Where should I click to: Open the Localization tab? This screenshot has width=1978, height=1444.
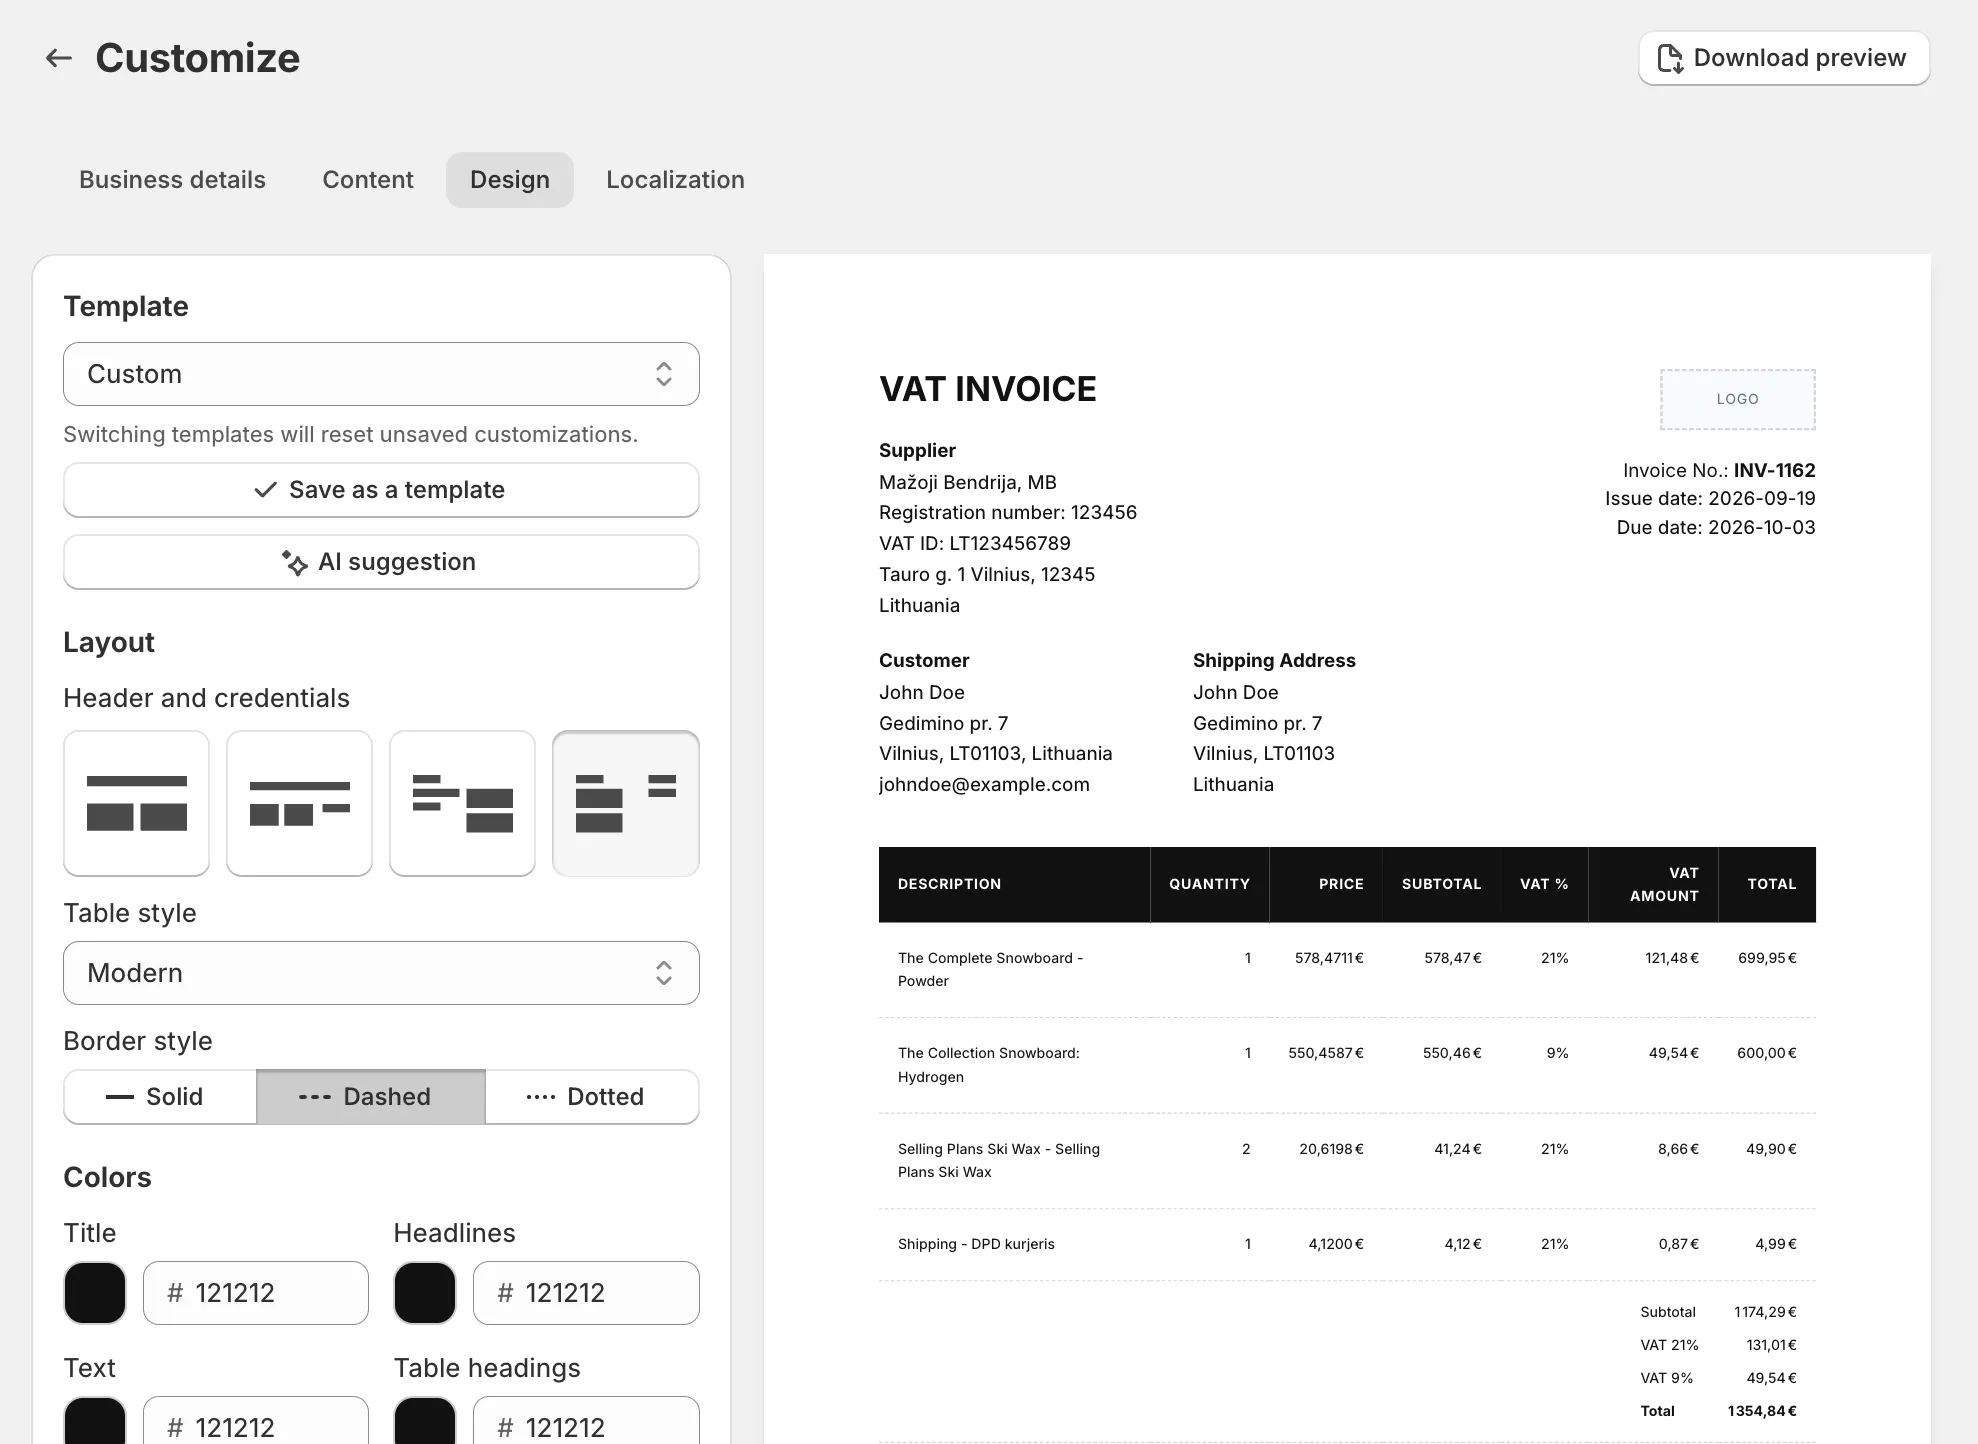click(x=675, y=180)
